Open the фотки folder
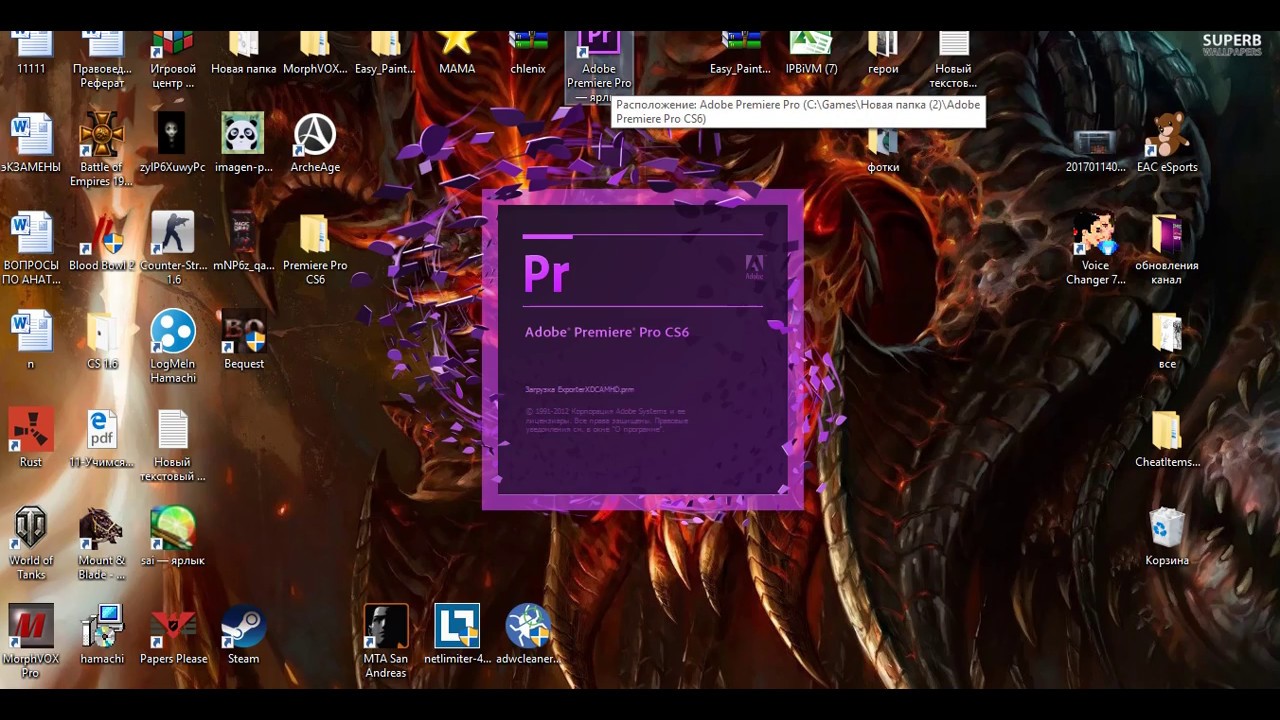This screenshot has width=1280, height=720. point(883,148)
